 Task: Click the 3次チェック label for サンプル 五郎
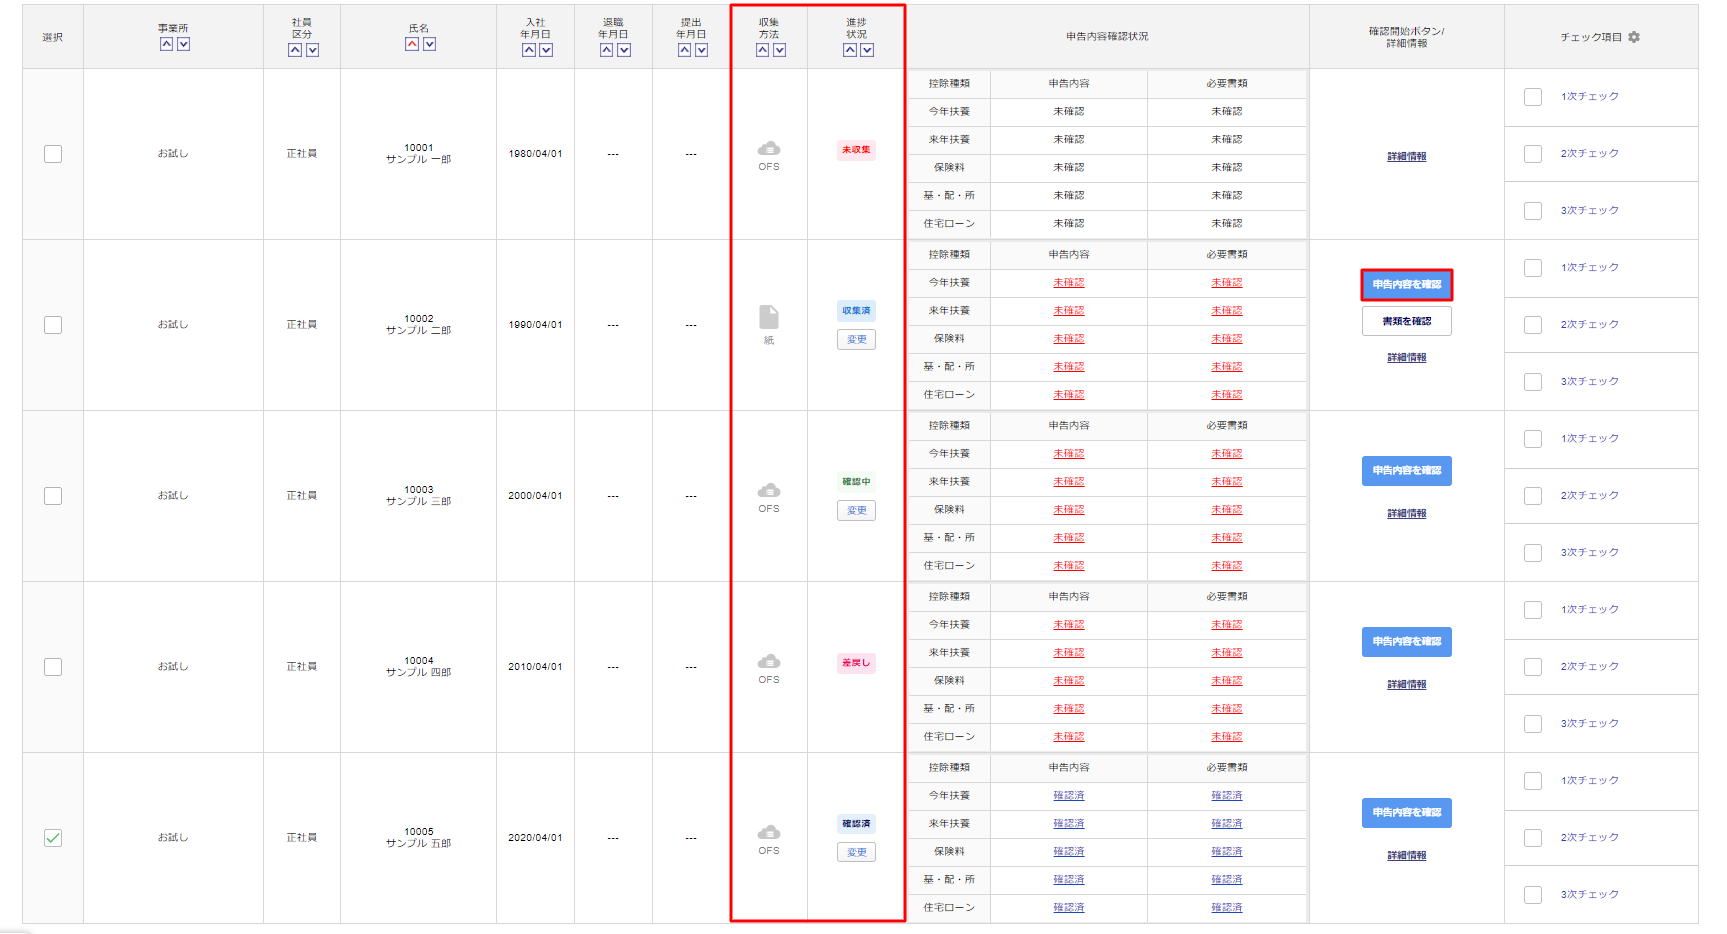[x=1590, y=895]
